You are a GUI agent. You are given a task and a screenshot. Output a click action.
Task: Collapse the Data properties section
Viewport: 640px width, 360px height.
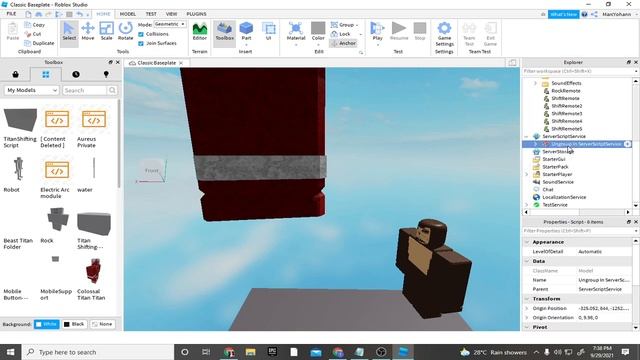pyautogui.click(x=527, y=261)
